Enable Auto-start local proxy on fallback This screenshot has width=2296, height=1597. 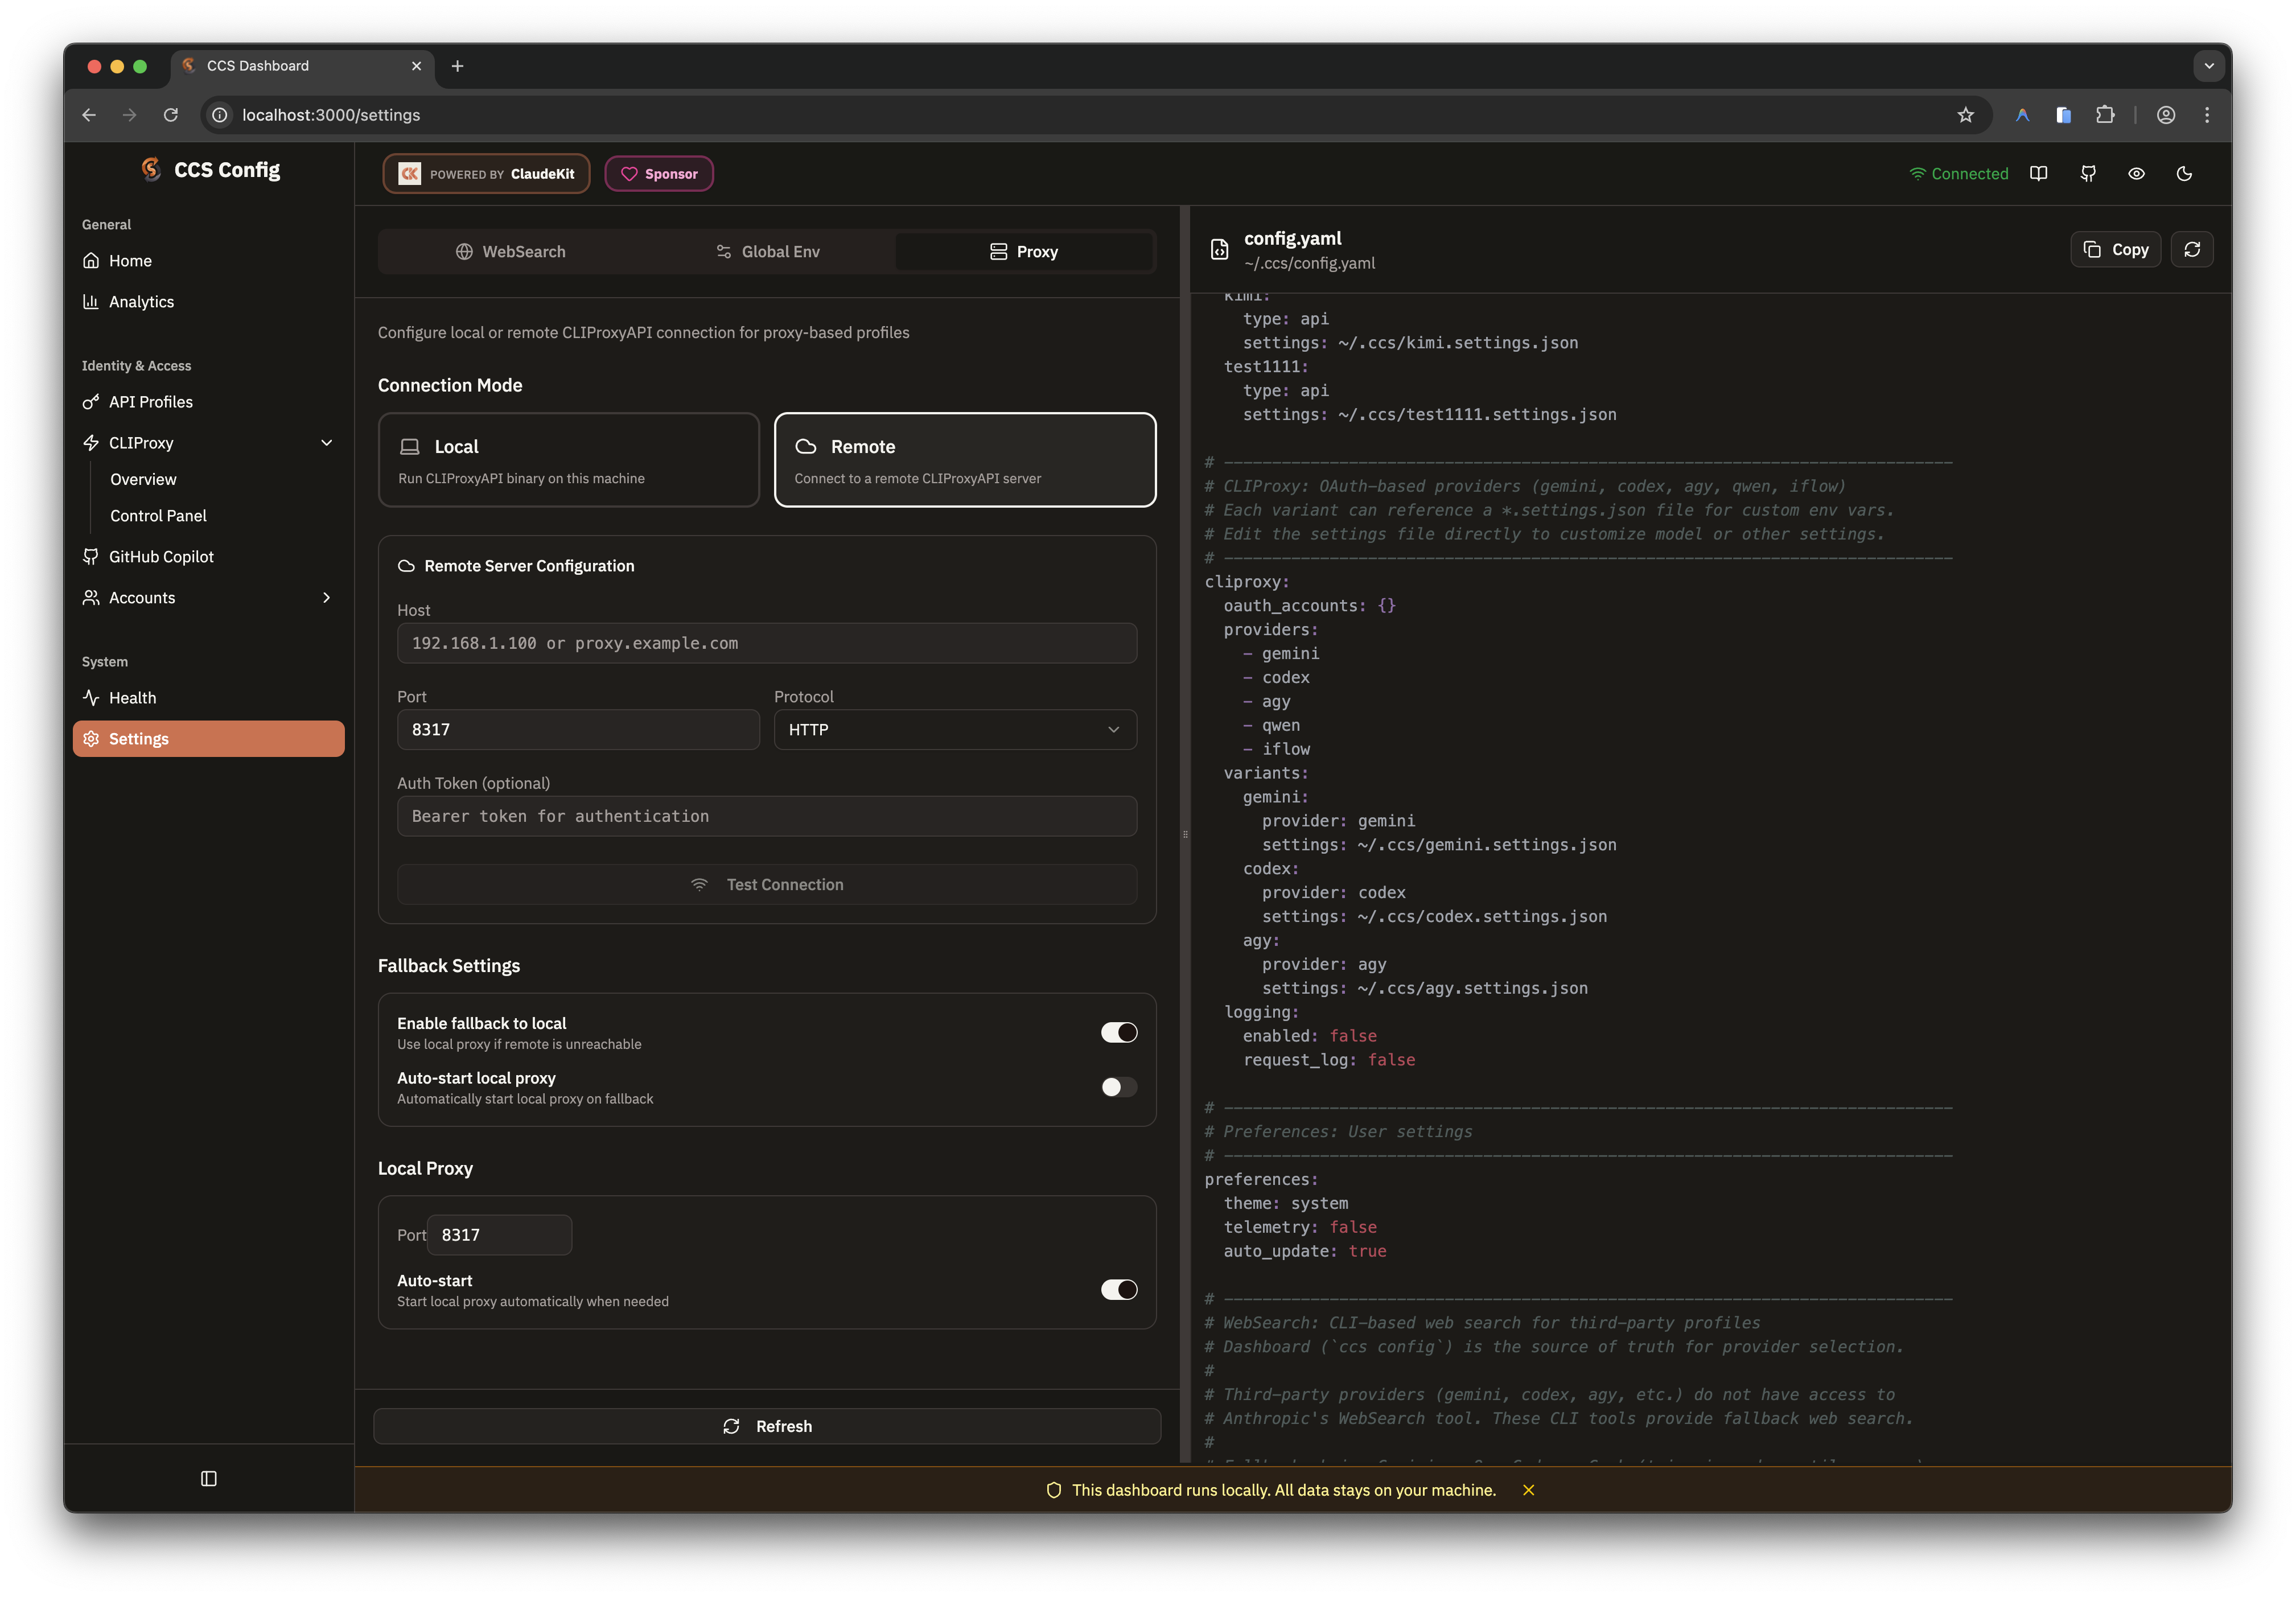coord(1118,1087)
